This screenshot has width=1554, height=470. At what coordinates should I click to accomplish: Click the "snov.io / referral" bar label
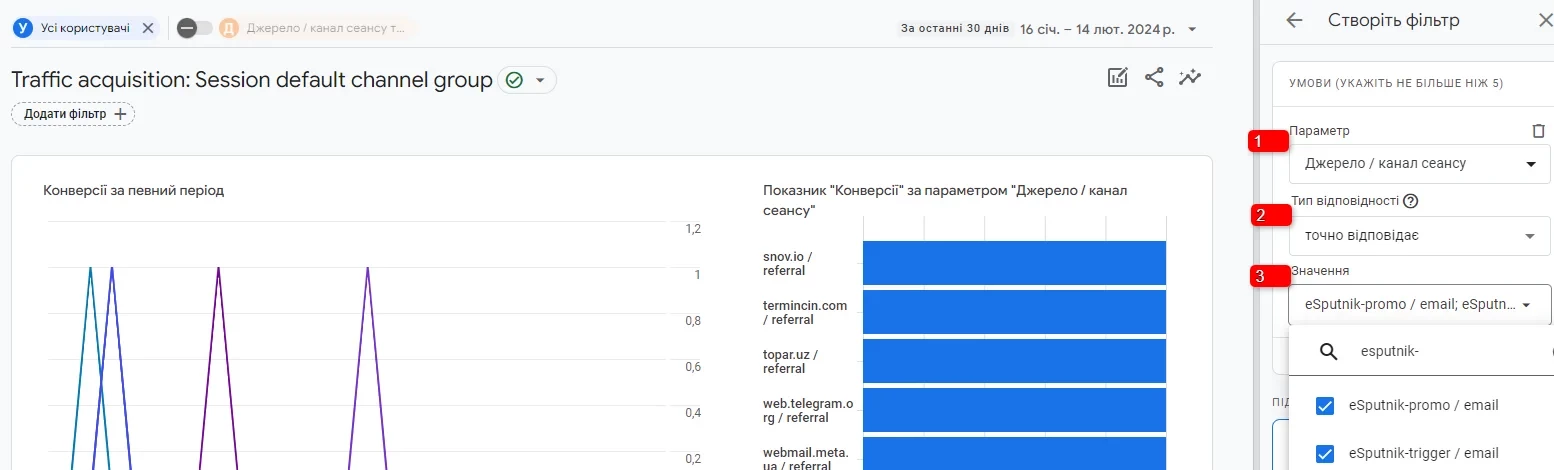789,263
